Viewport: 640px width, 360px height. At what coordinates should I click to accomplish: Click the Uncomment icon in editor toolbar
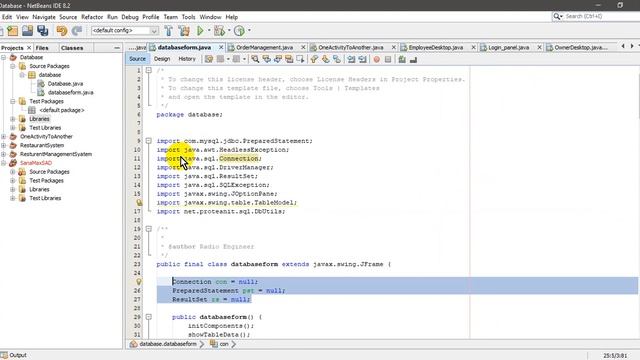click(x=413, y=60)
